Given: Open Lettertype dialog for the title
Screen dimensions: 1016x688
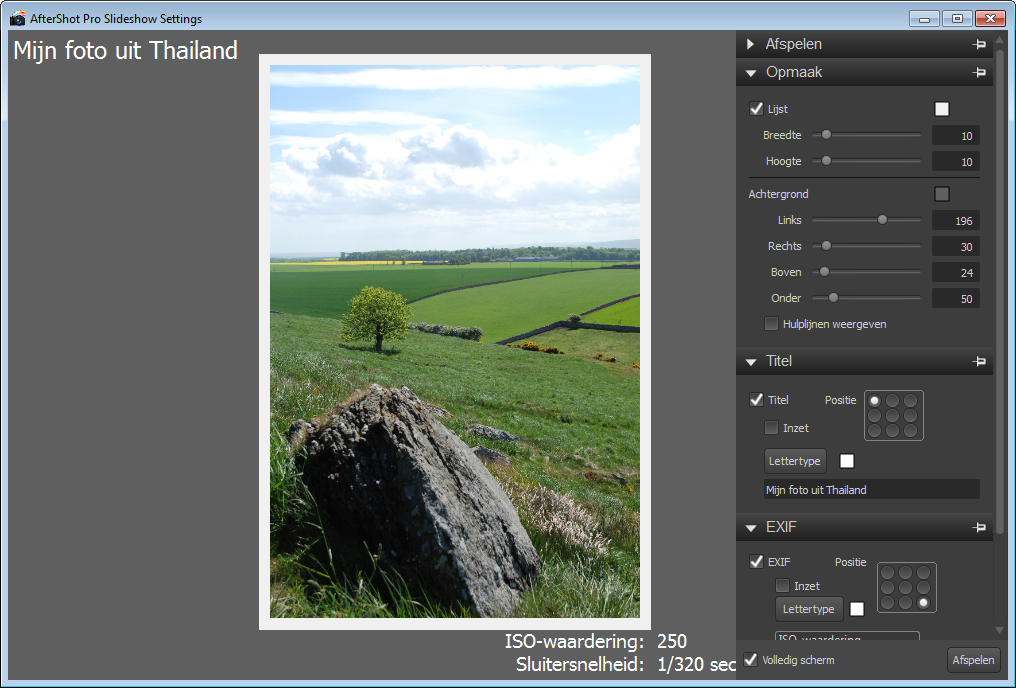Looking at the screenshot, I should tap(795, 461).
